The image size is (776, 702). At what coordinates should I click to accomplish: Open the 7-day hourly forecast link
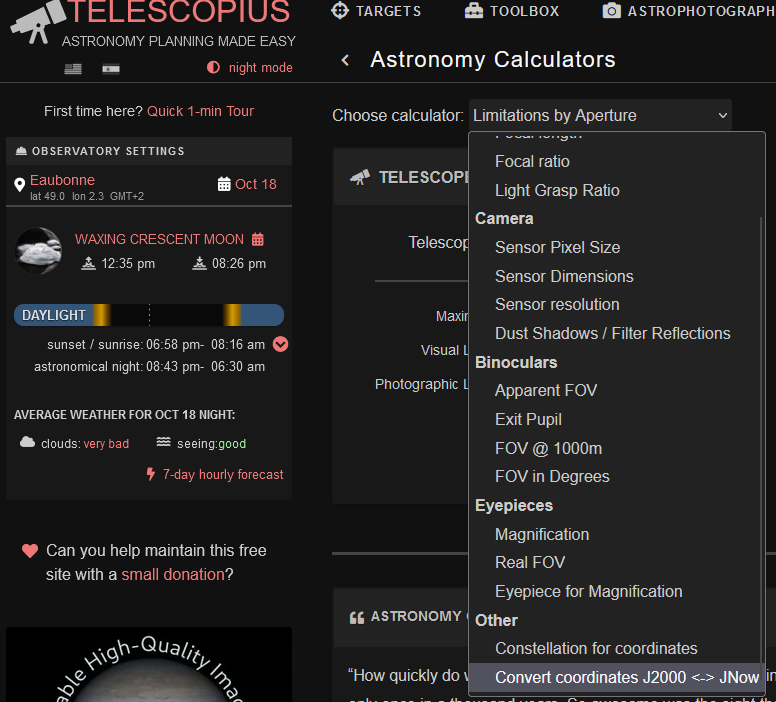click(x=223, y=475)
